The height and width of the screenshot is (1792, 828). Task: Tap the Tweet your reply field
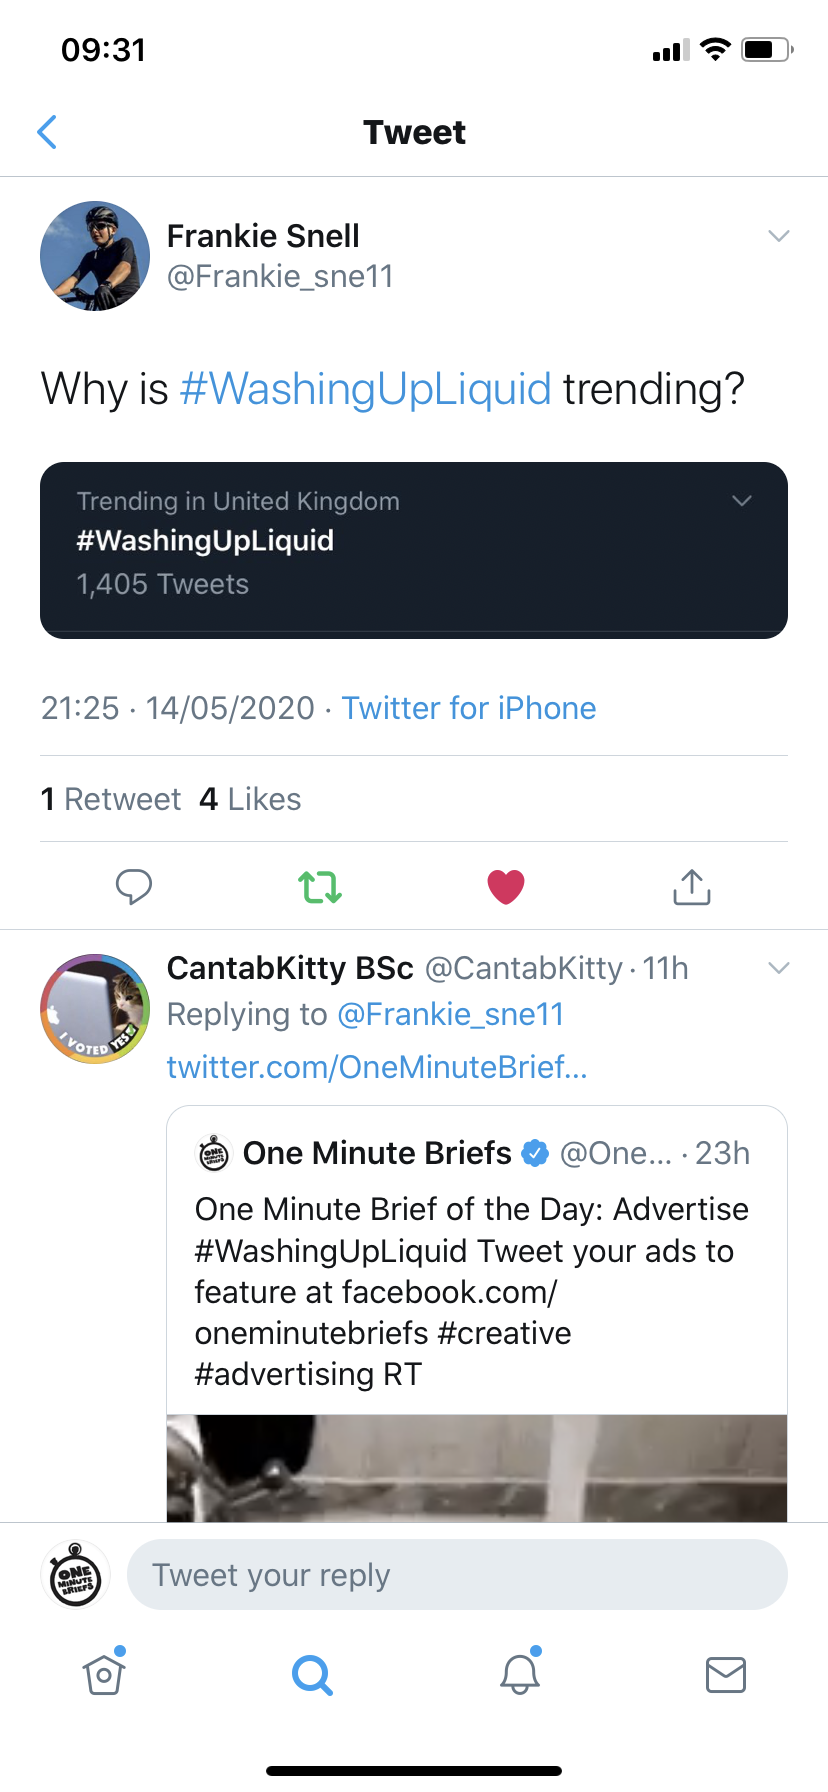click(x=457, y=1575)
